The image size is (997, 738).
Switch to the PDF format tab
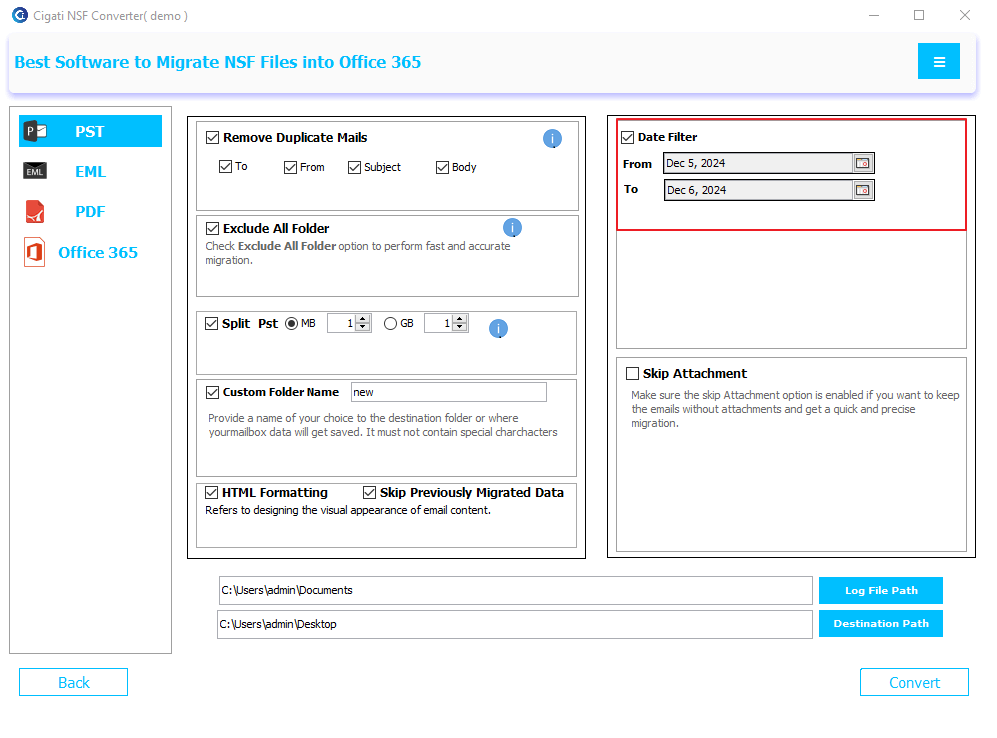click(x=90, y=212)
